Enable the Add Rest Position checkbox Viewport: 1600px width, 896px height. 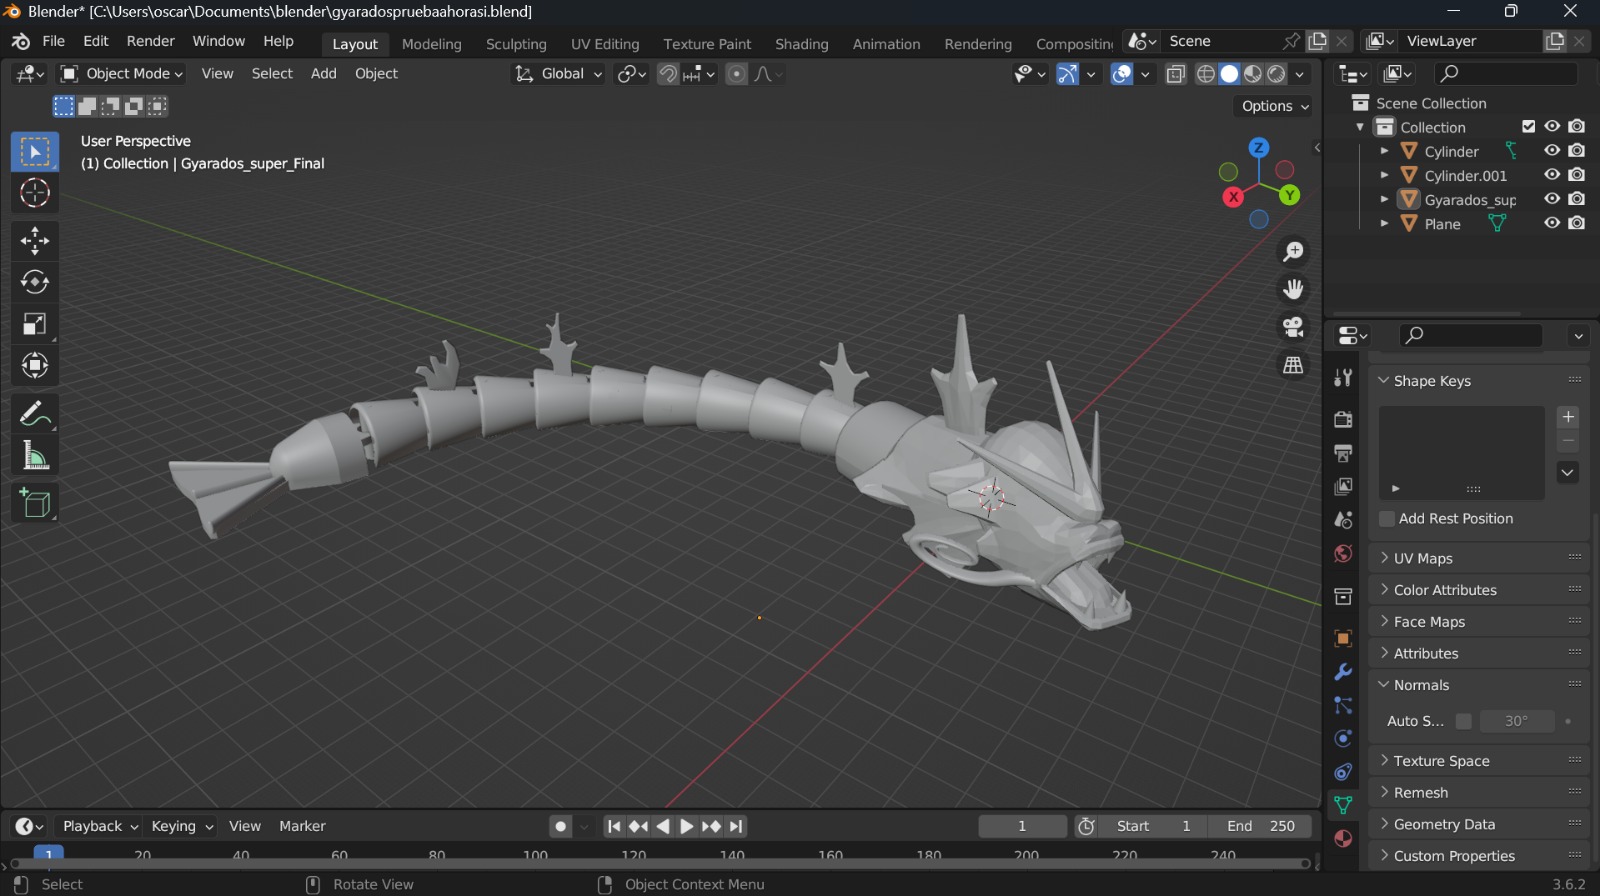coord(1387,519)
